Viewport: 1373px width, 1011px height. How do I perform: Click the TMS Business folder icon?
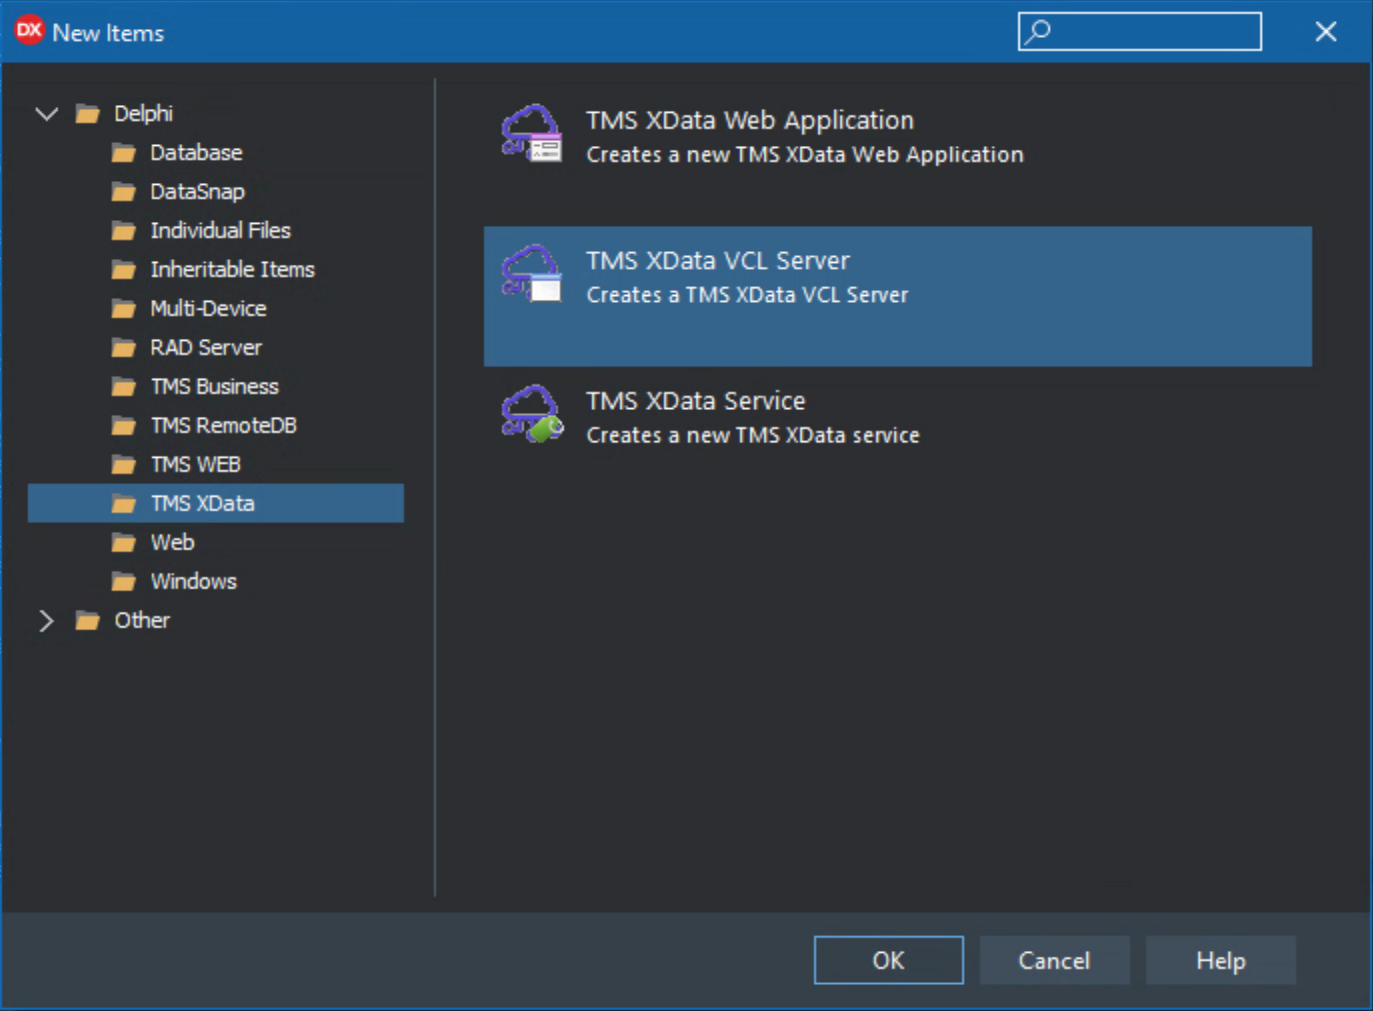(124, 387)
